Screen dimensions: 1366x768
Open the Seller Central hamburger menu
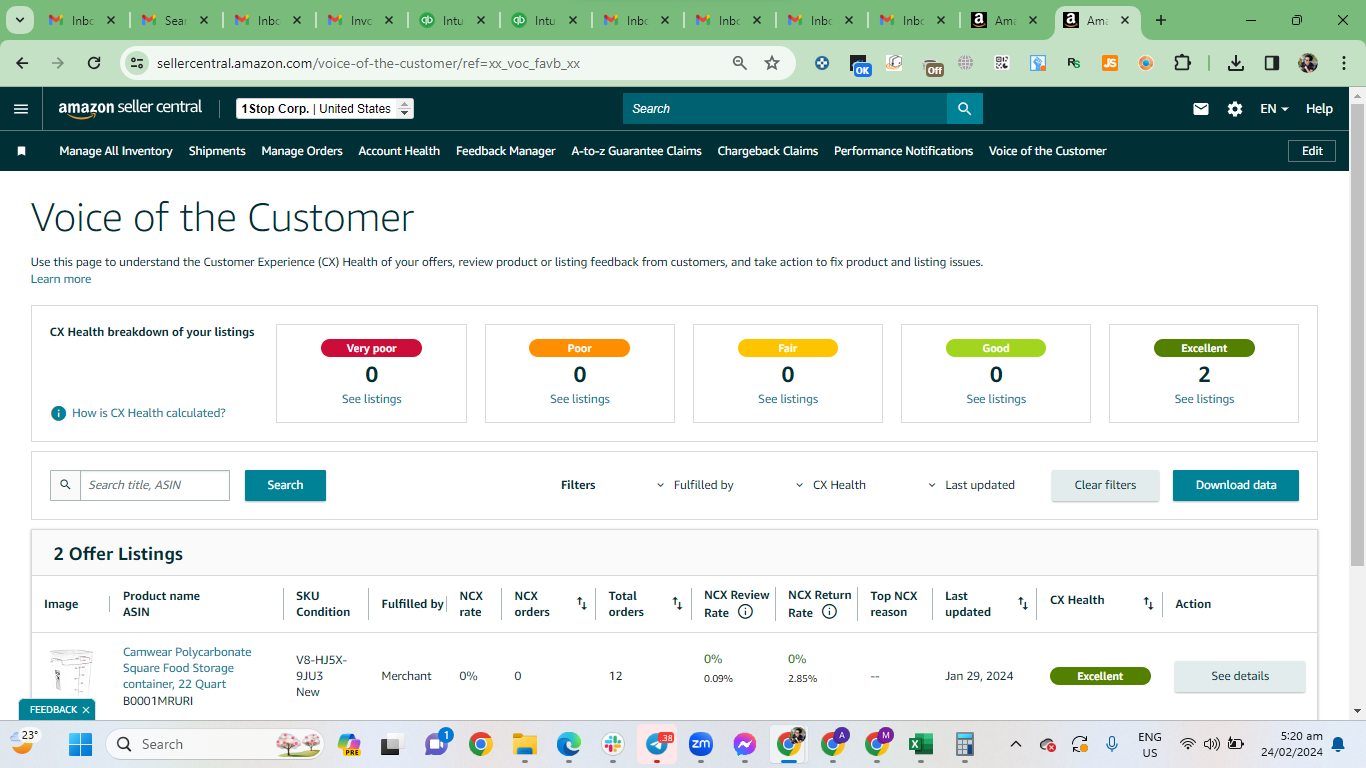click(x=21, y=109)
